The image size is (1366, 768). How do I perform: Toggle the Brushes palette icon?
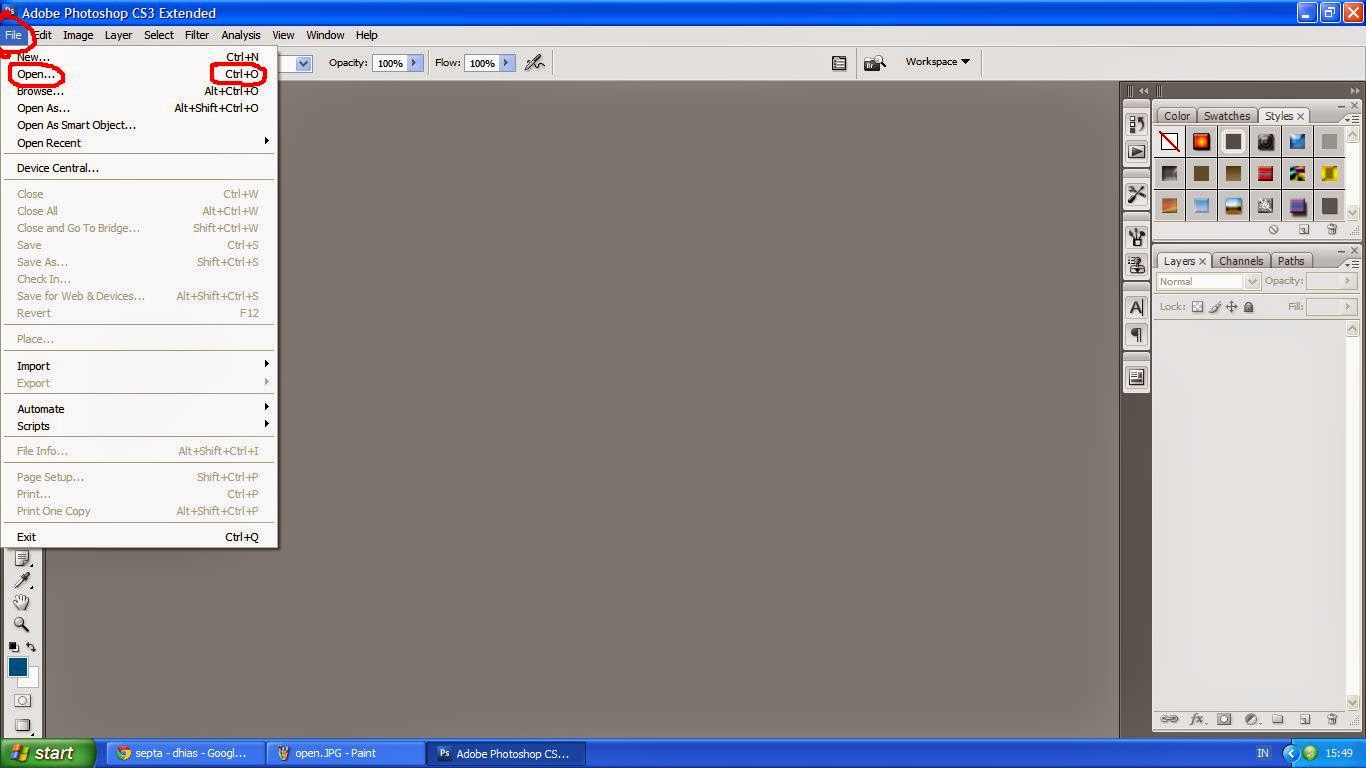pos(839,63)
